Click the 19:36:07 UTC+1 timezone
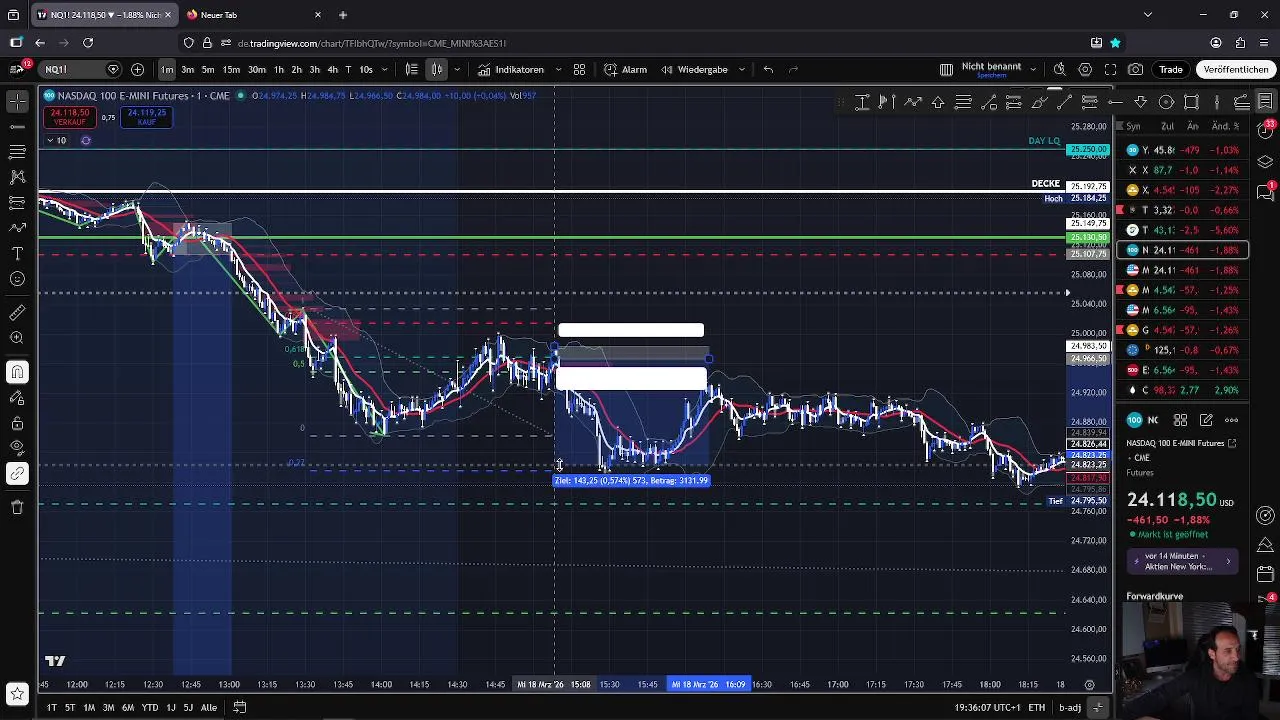 click(x=987, y=707)
